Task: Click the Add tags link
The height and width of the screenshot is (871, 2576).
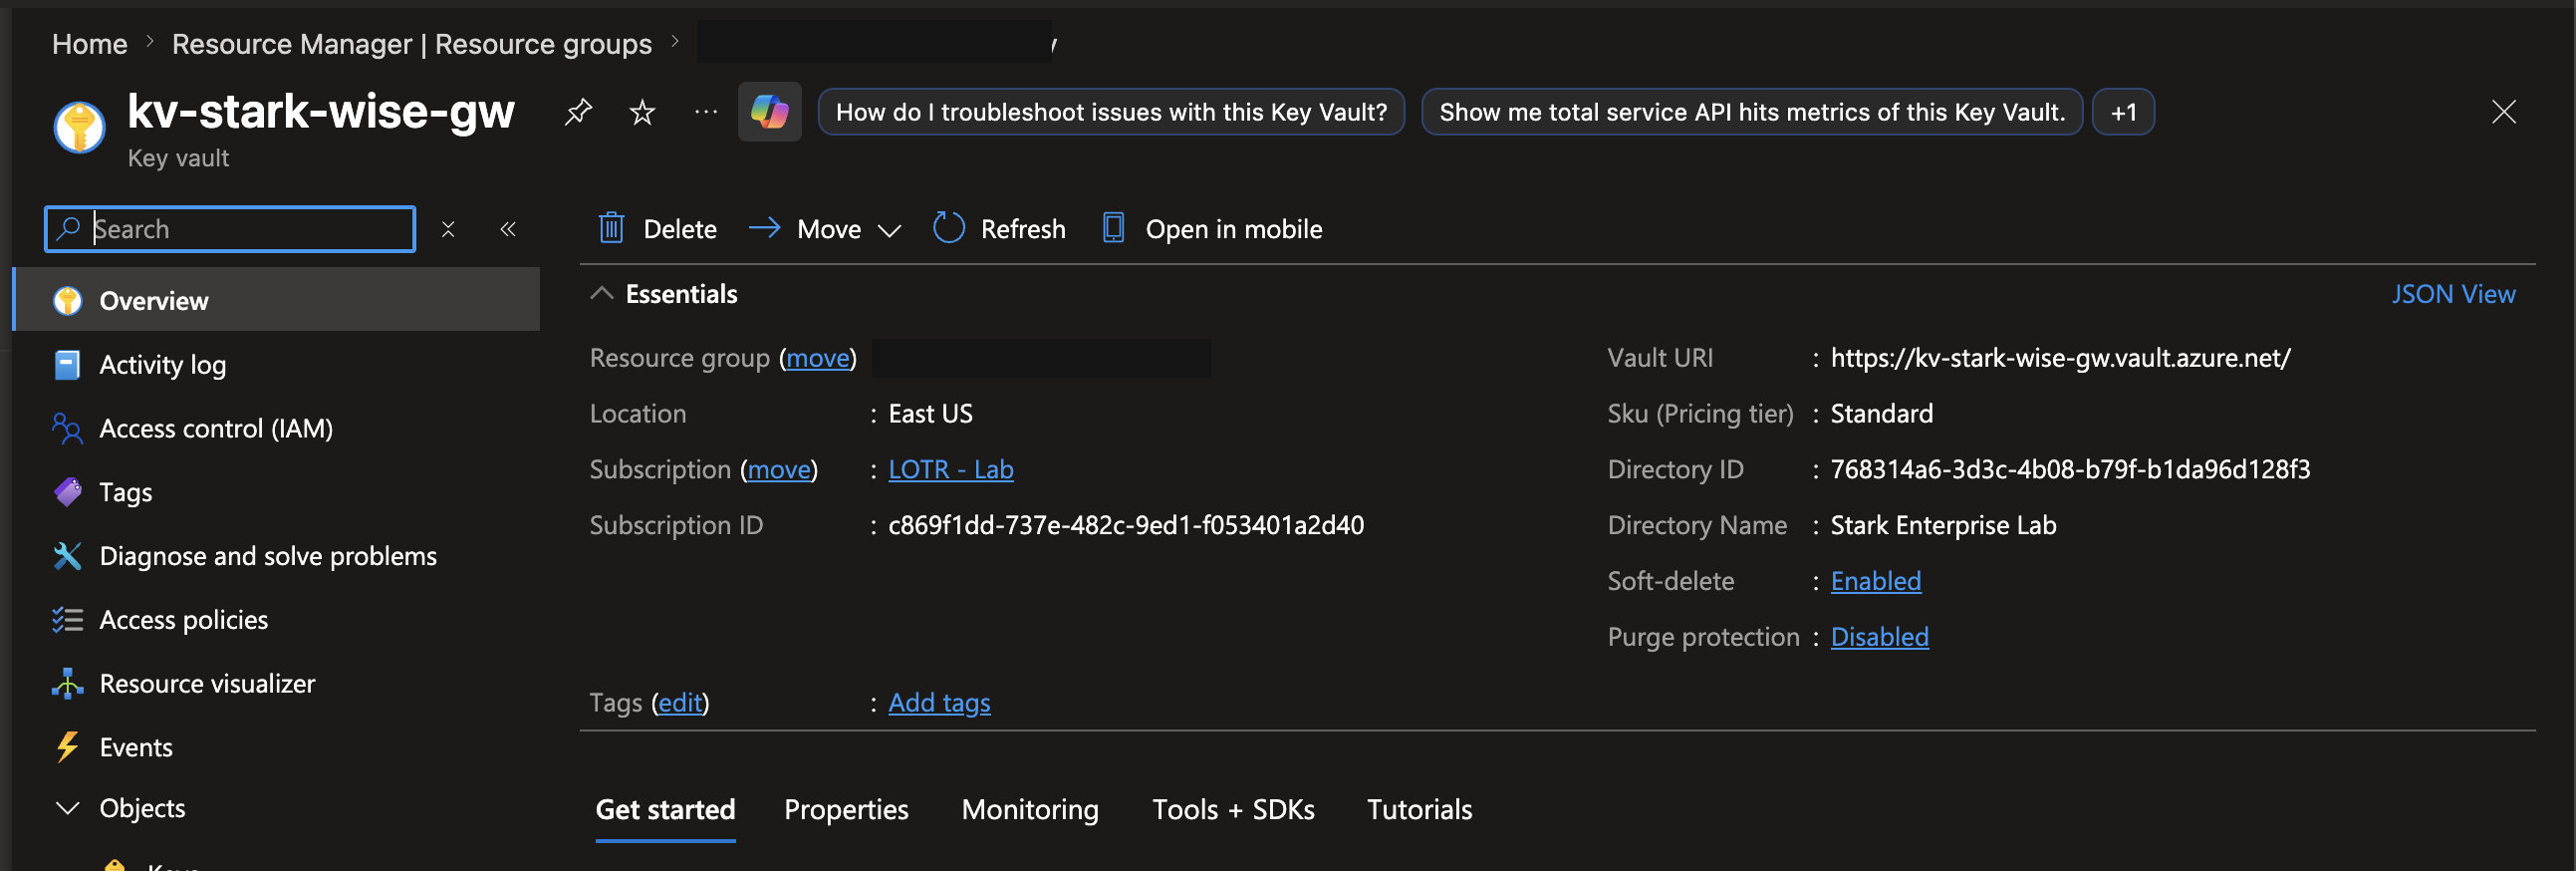Action: pos(939,703)
